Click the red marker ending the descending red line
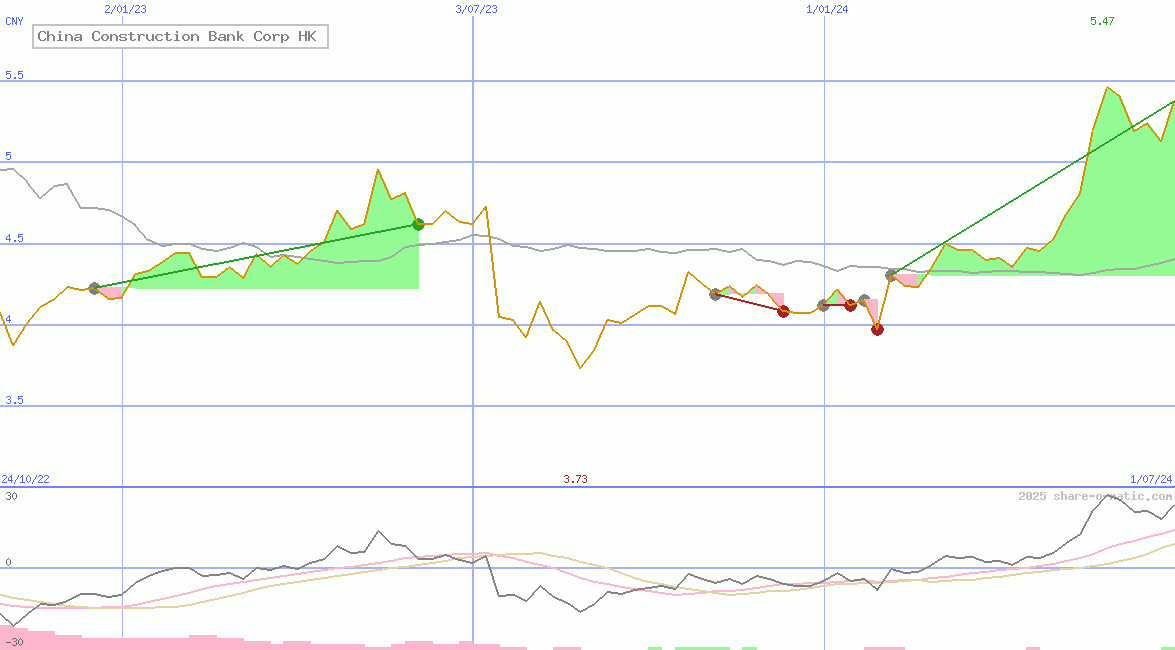 click(783, 311)
